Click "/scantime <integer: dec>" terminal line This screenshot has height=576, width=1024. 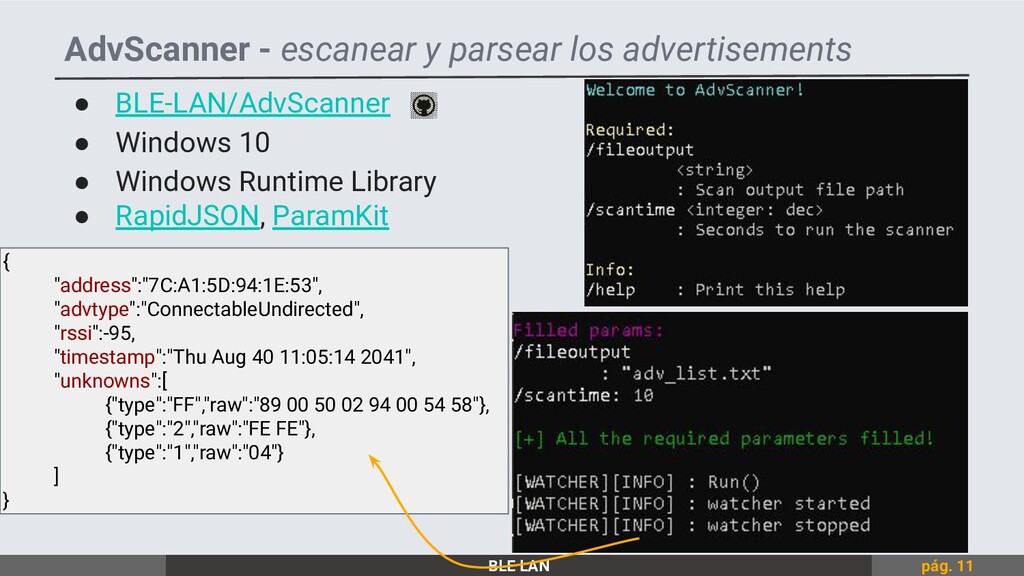(x=704, y=210)
